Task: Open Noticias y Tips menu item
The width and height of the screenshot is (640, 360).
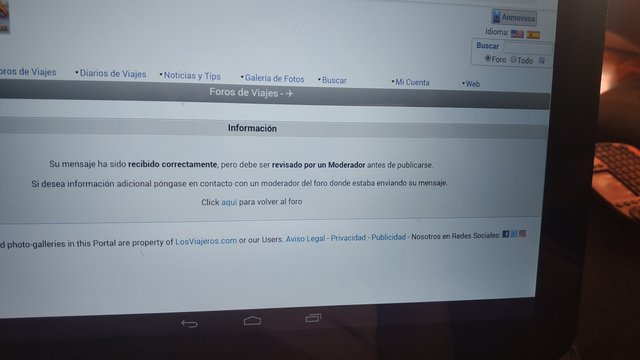Action: point(192,76)
